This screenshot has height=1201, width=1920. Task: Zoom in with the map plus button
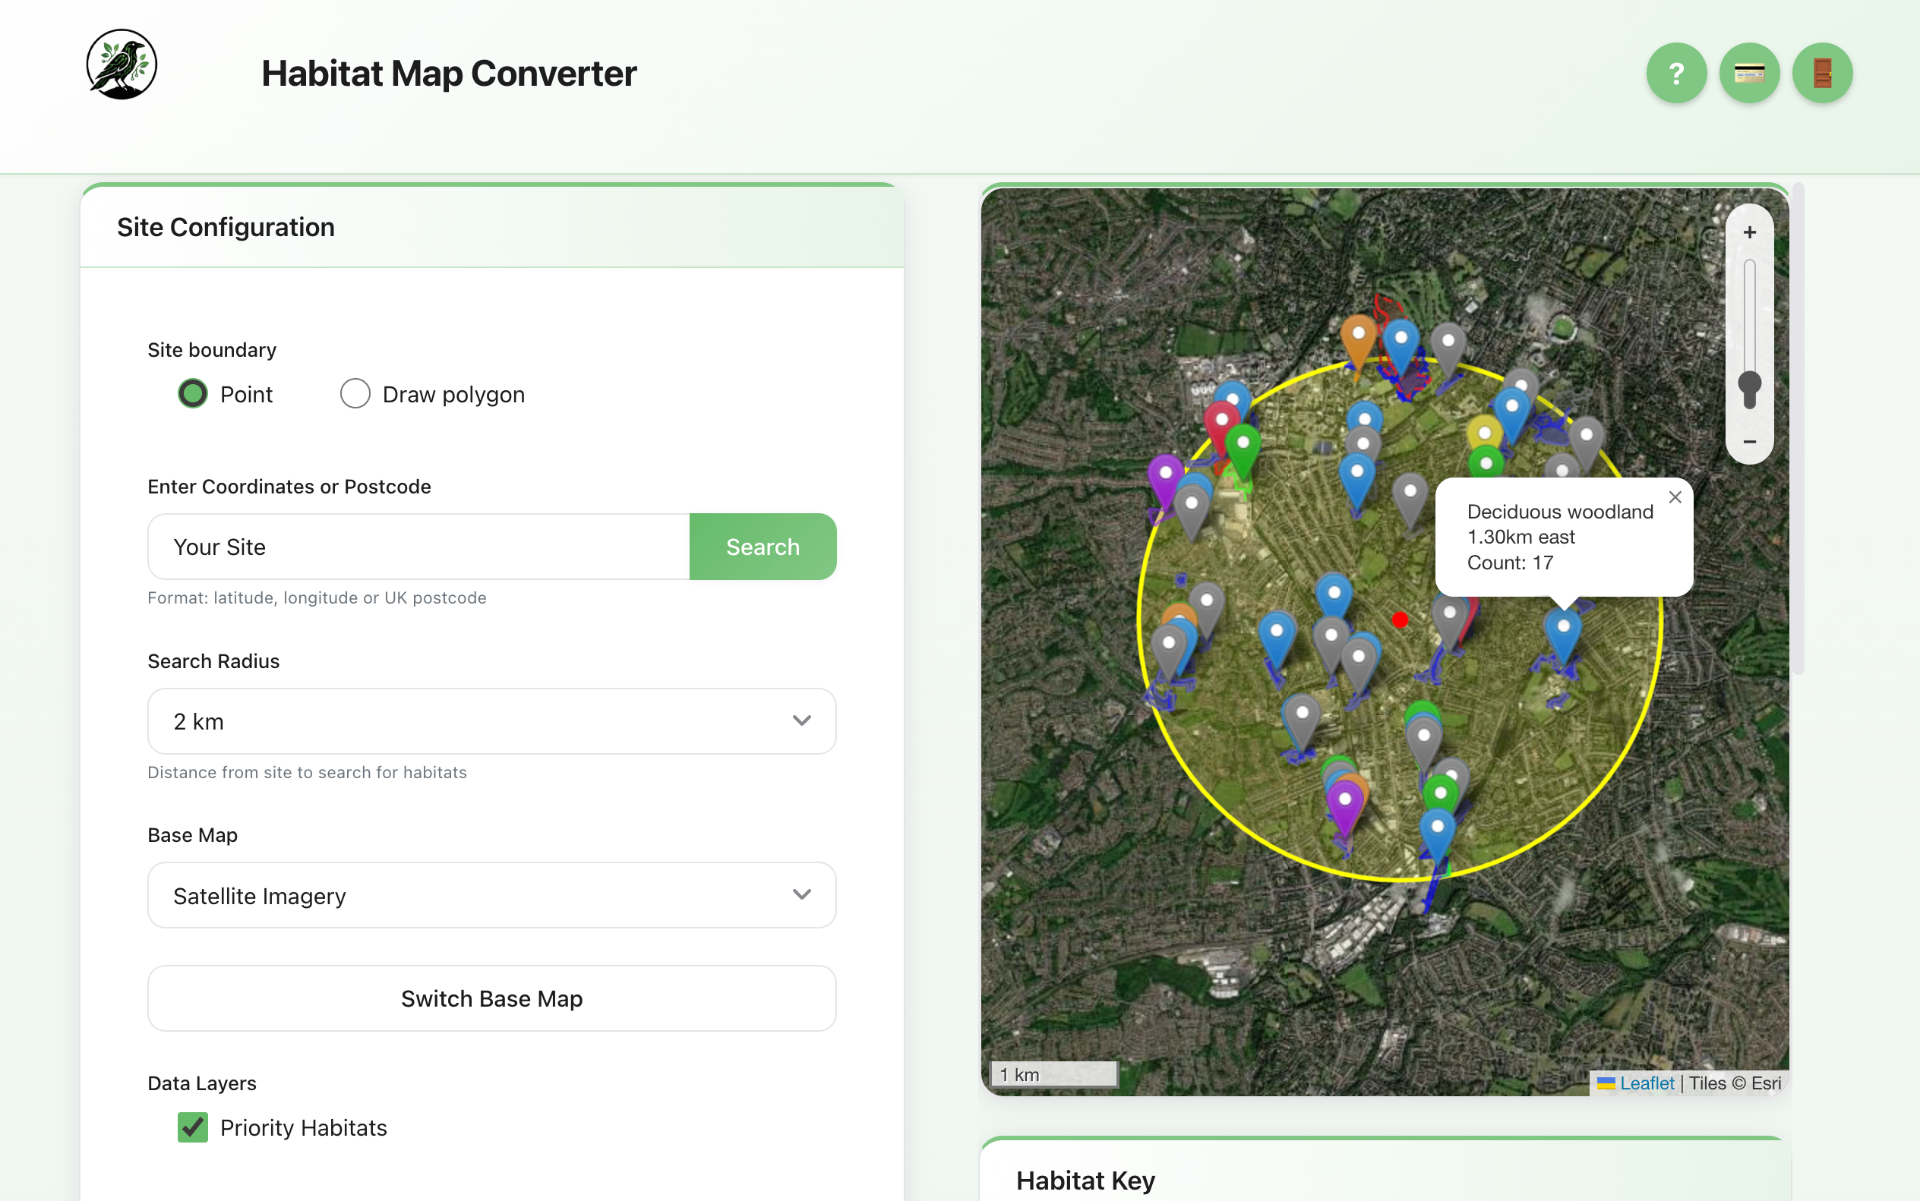(1749, 232)
